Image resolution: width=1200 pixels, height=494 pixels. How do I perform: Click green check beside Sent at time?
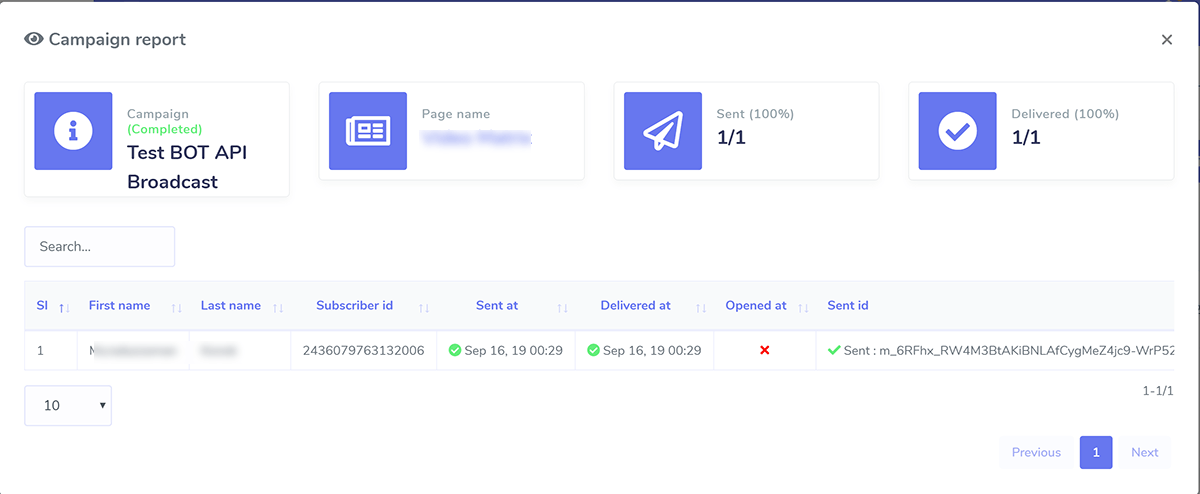pyautogui.click(x=455, y=351)
